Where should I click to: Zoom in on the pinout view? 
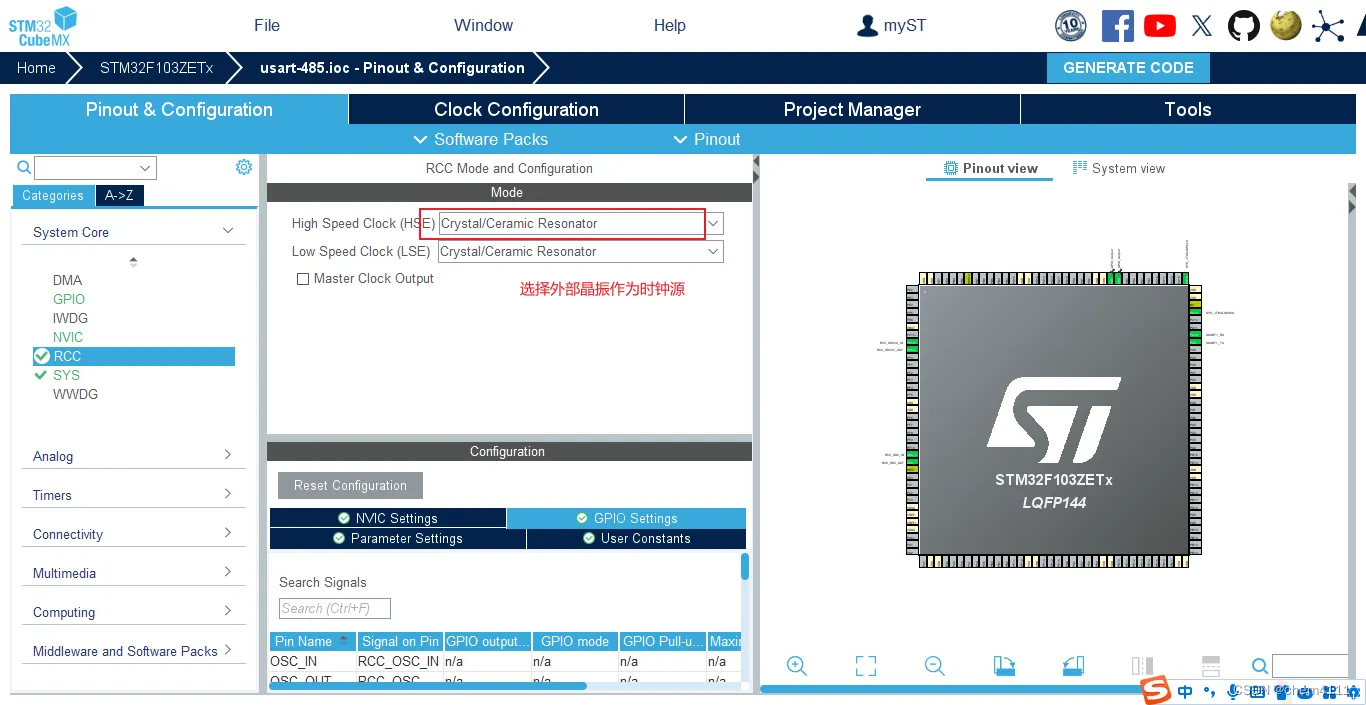coord(797,666)
